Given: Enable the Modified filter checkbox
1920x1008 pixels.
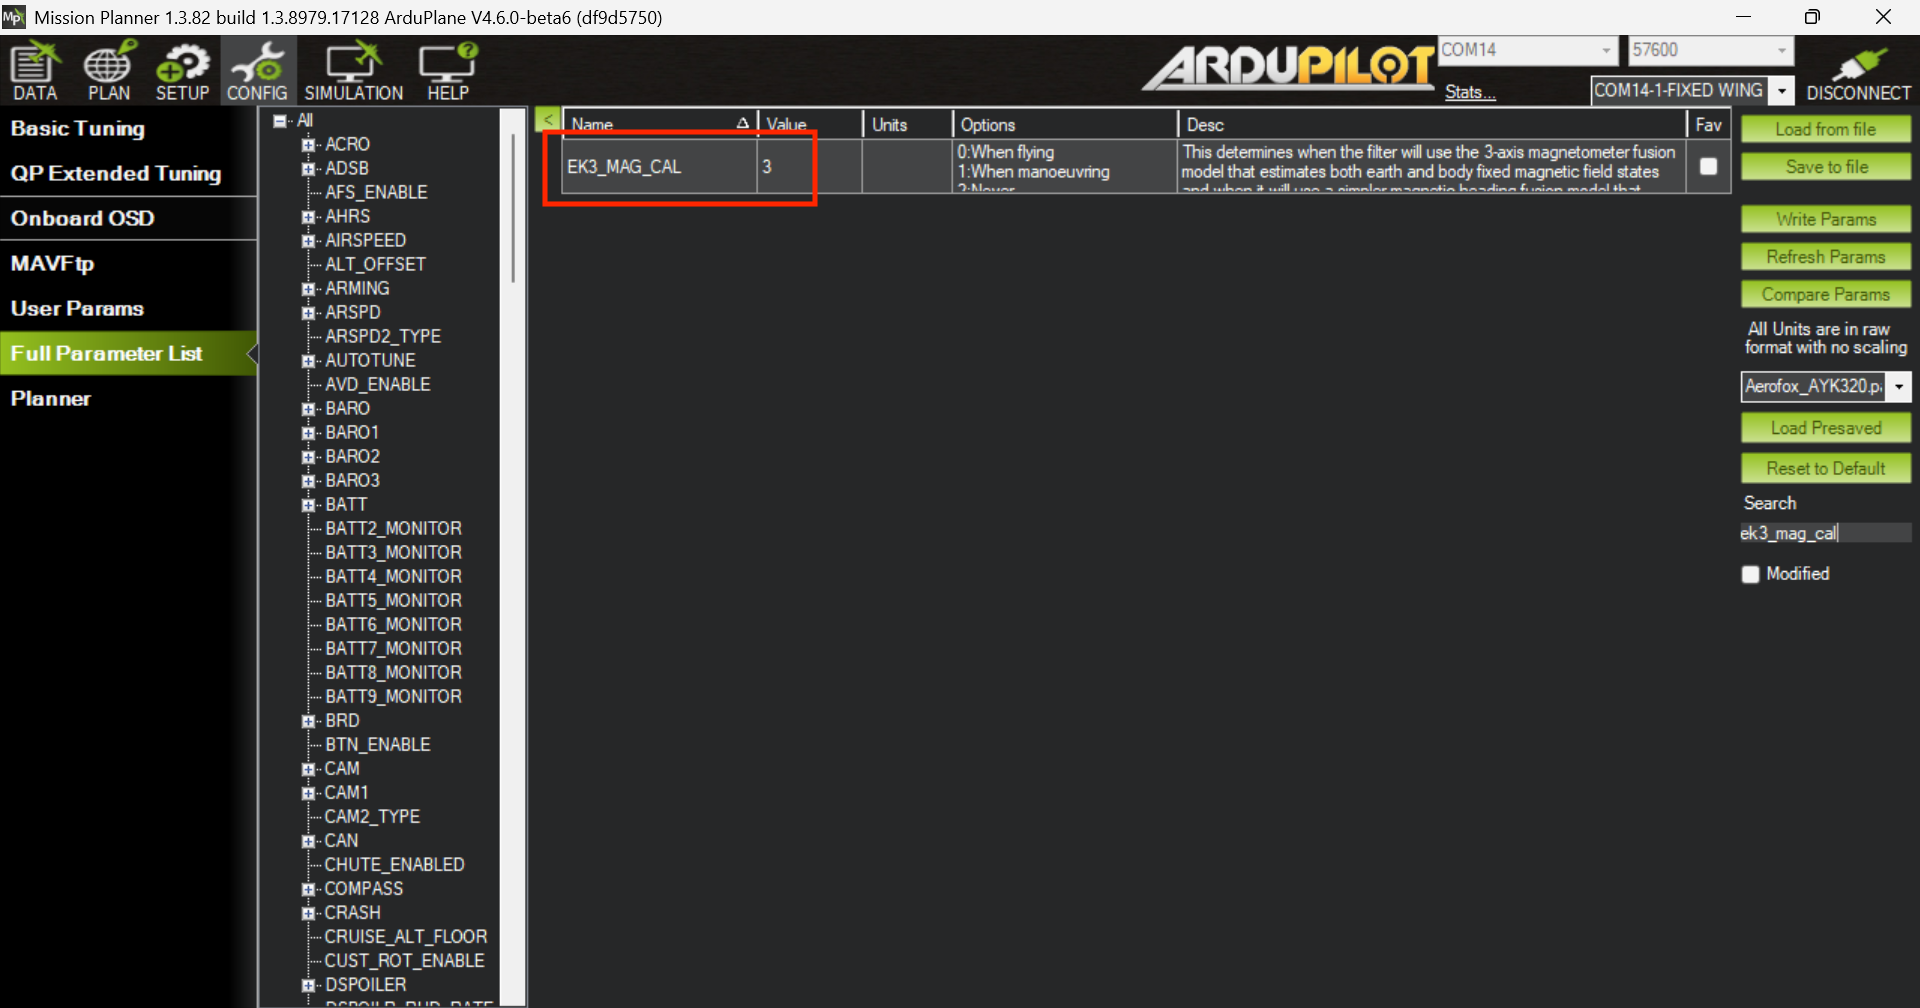Looking at the screenshot, I should pyautogui.click(x=1750, y=574).
